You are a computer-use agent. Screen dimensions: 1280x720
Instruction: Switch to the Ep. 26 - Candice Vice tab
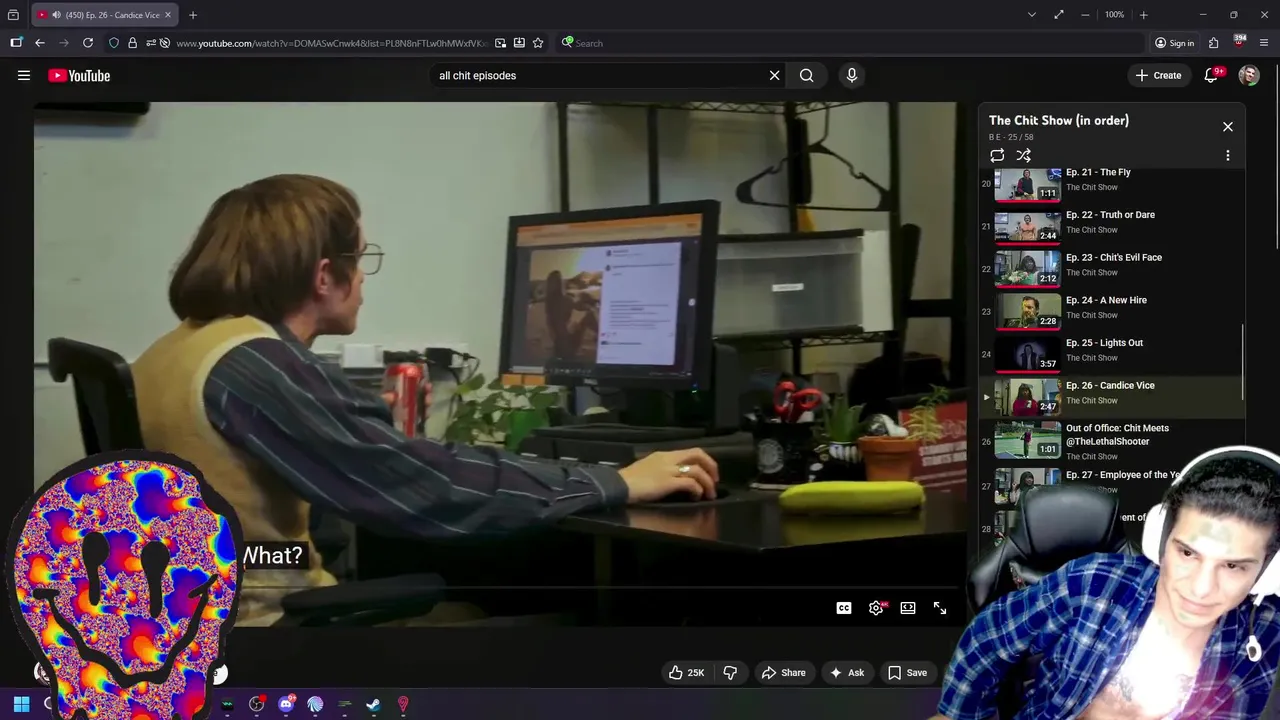[x=105, y=15]
